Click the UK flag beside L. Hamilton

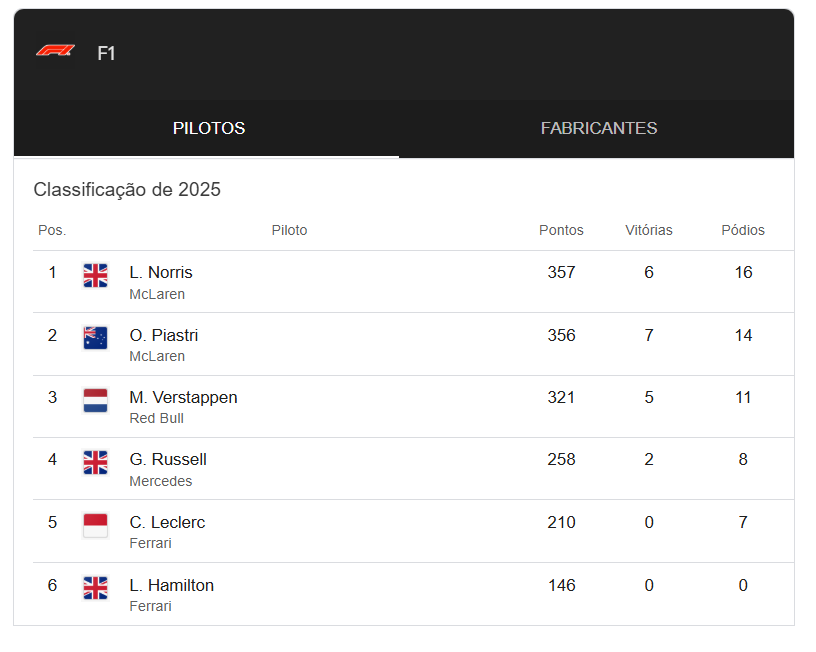click(x=95, y=588)
